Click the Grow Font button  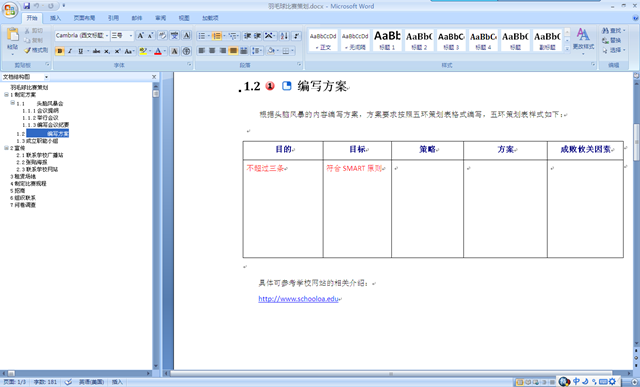coord(140,36)
